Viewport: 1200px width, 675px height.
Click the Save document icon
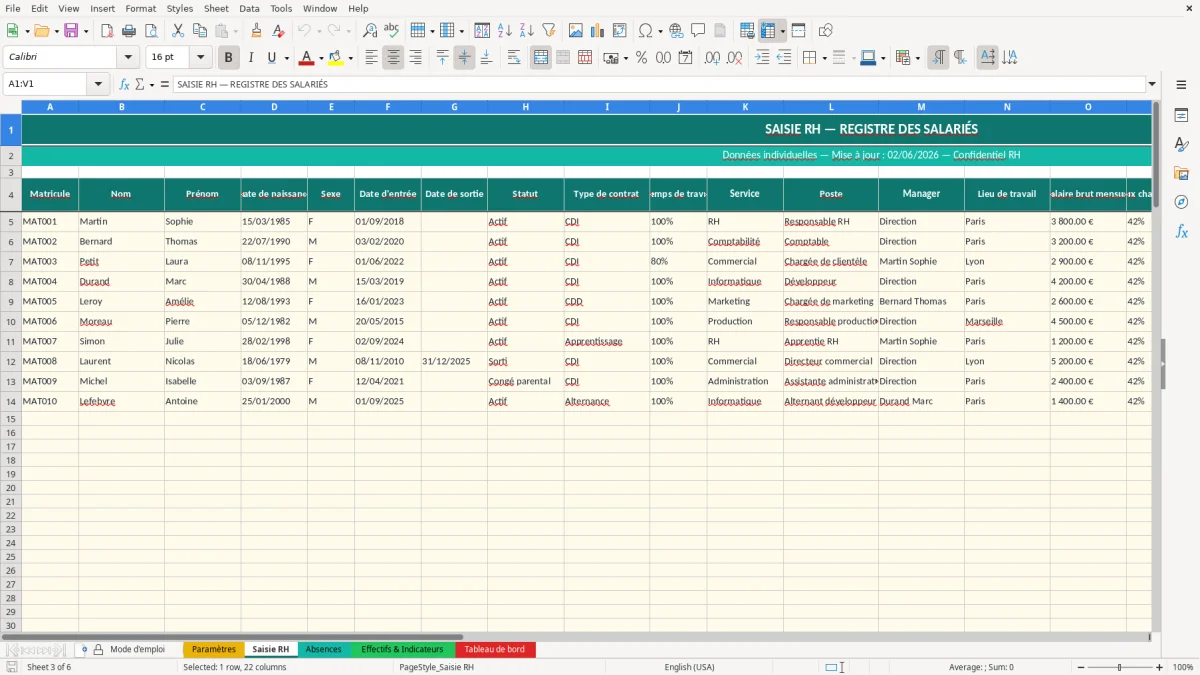[x=70, y=31]
